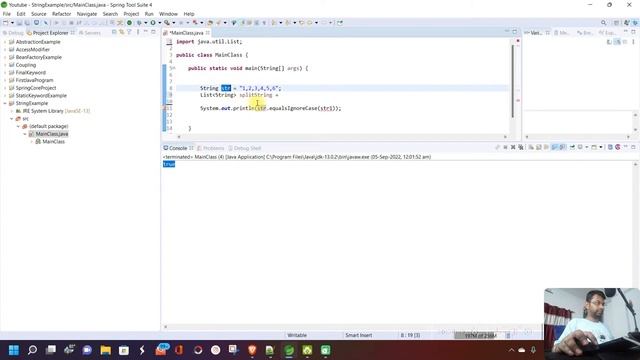This screenshot has width=640, height=360.
Task: Open the Run menu
Action: 149,14
